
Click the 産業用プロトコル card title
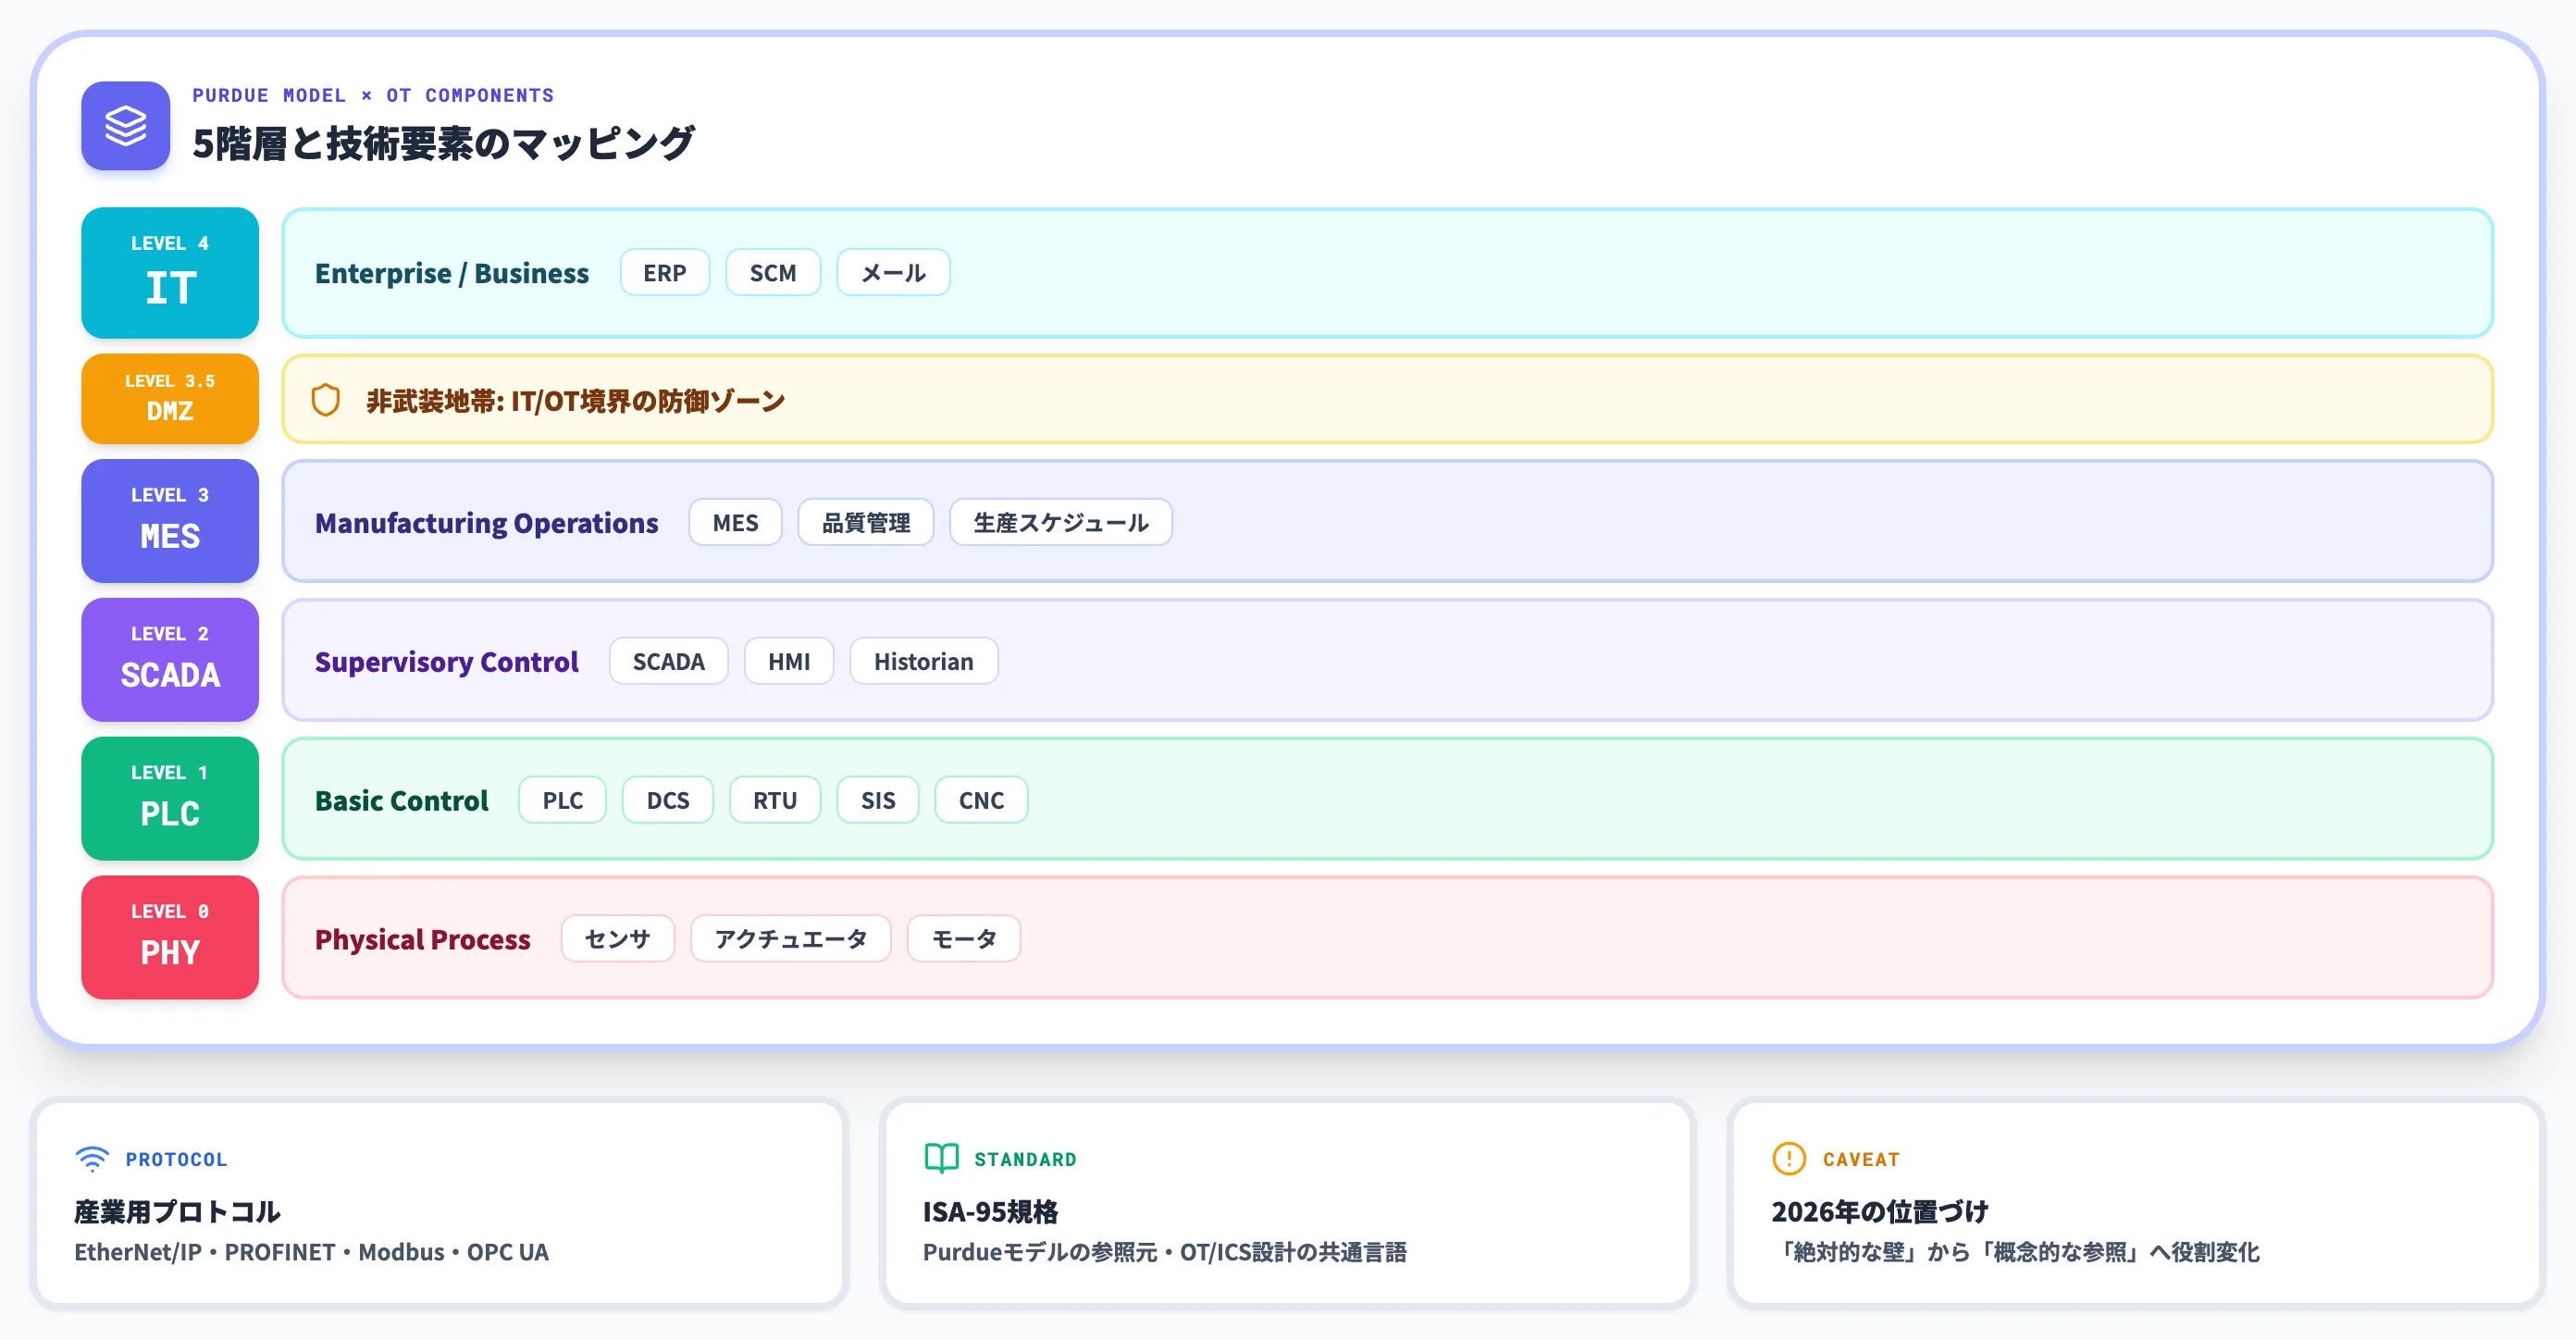(x=177, y=1212)
